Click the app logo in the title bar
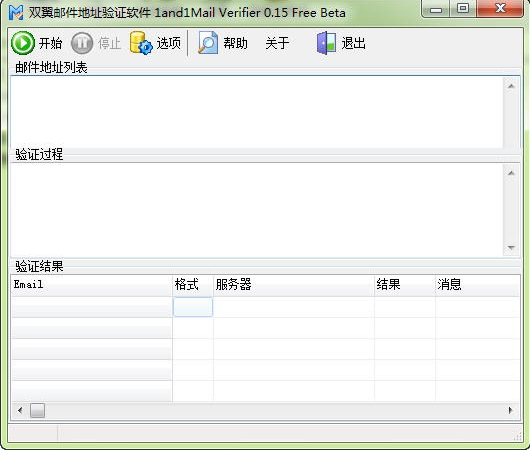Screen dimensions: 530x451 16,13
